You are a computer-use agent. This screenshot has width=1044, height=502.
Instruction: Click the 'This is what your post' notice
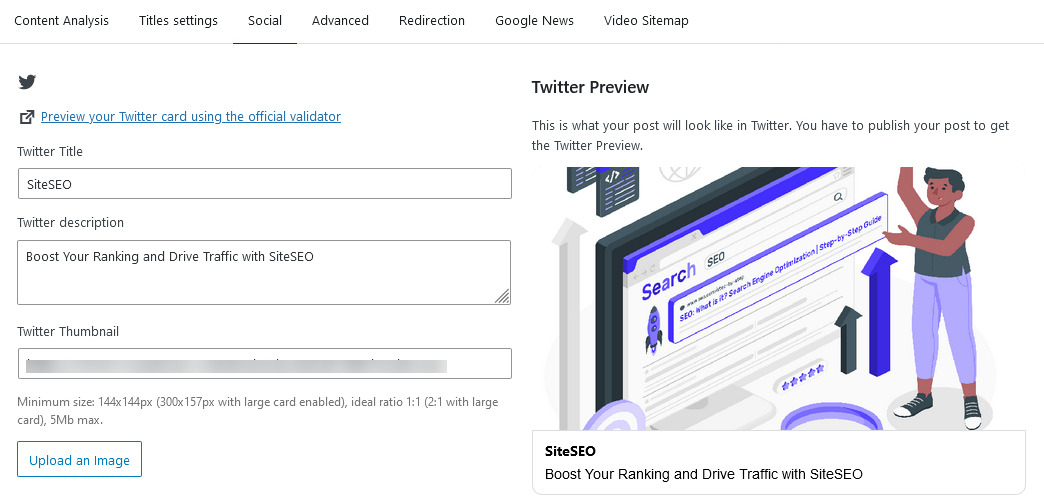pos(770,135)
